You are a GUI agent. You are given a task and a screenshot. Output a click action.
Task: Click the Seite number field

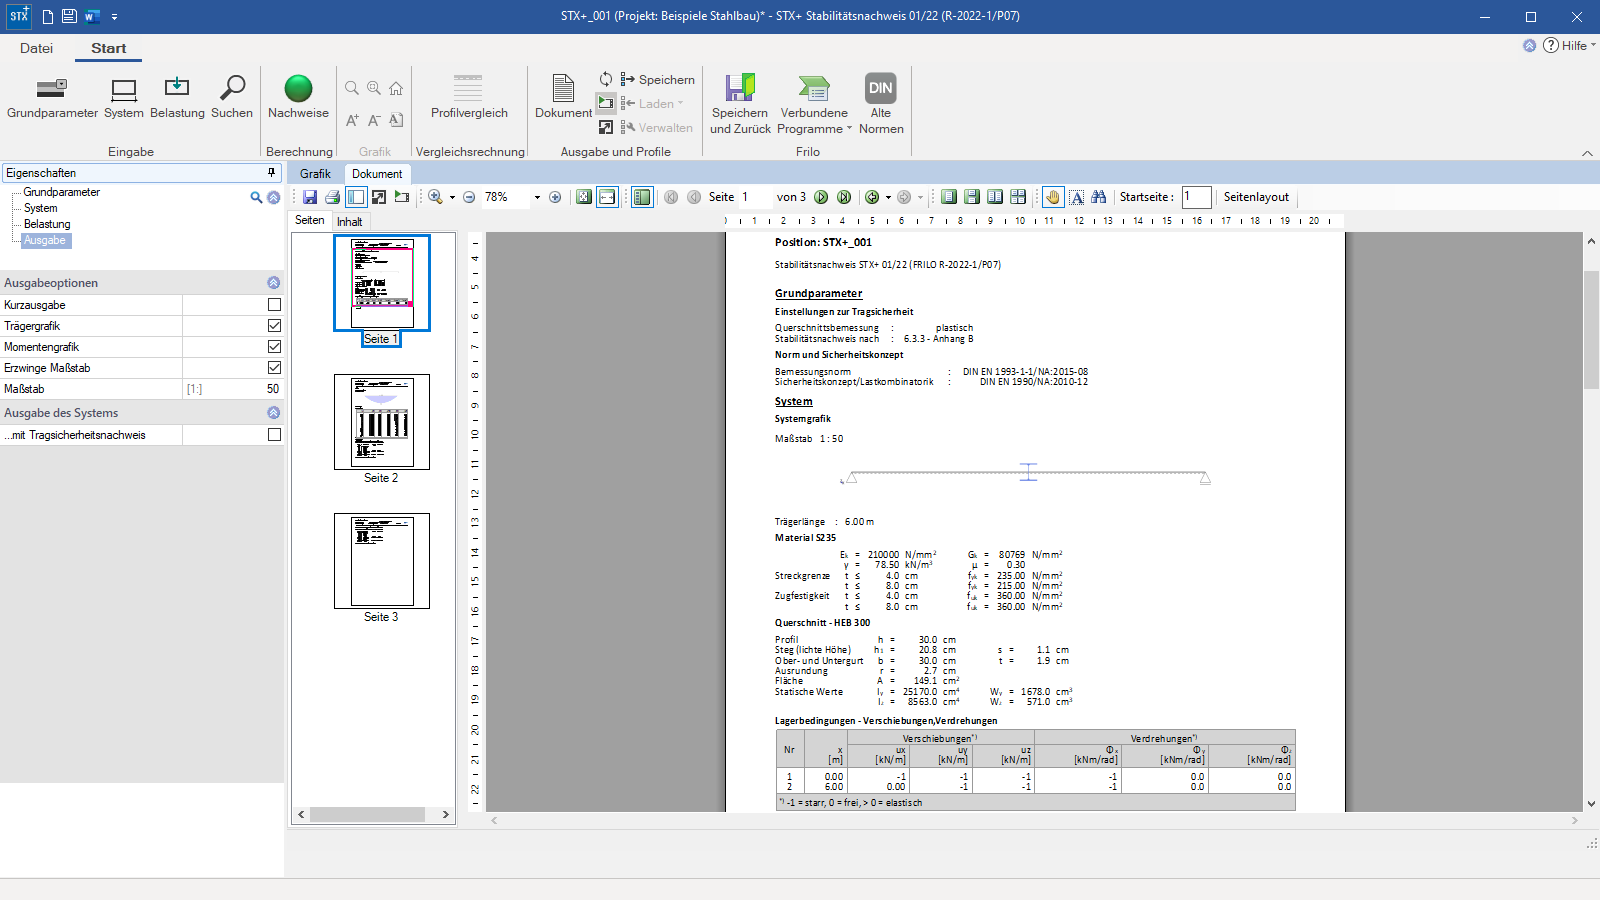tap(753, 197)
